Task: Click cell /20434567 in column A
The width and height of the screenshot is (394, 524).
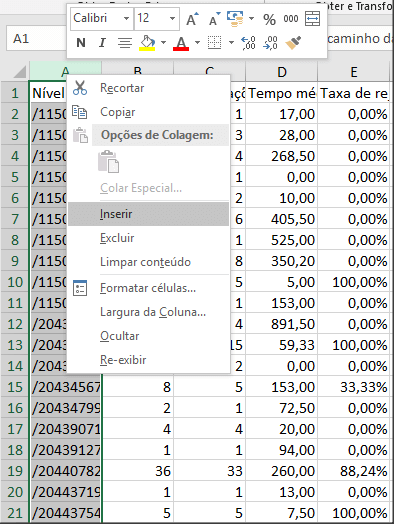Action: [x=65, y=387]
